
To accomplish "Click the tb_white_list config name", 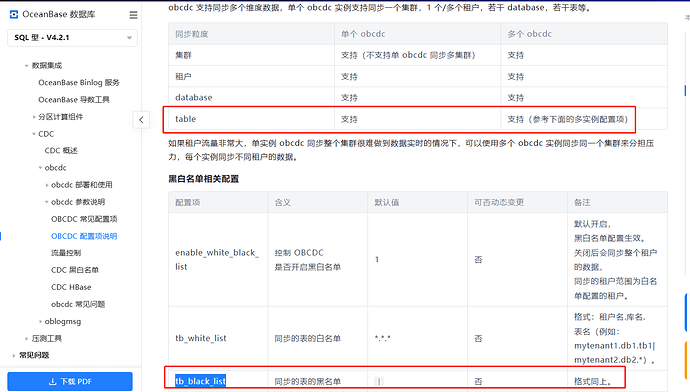I will click(x=201, y=338).
